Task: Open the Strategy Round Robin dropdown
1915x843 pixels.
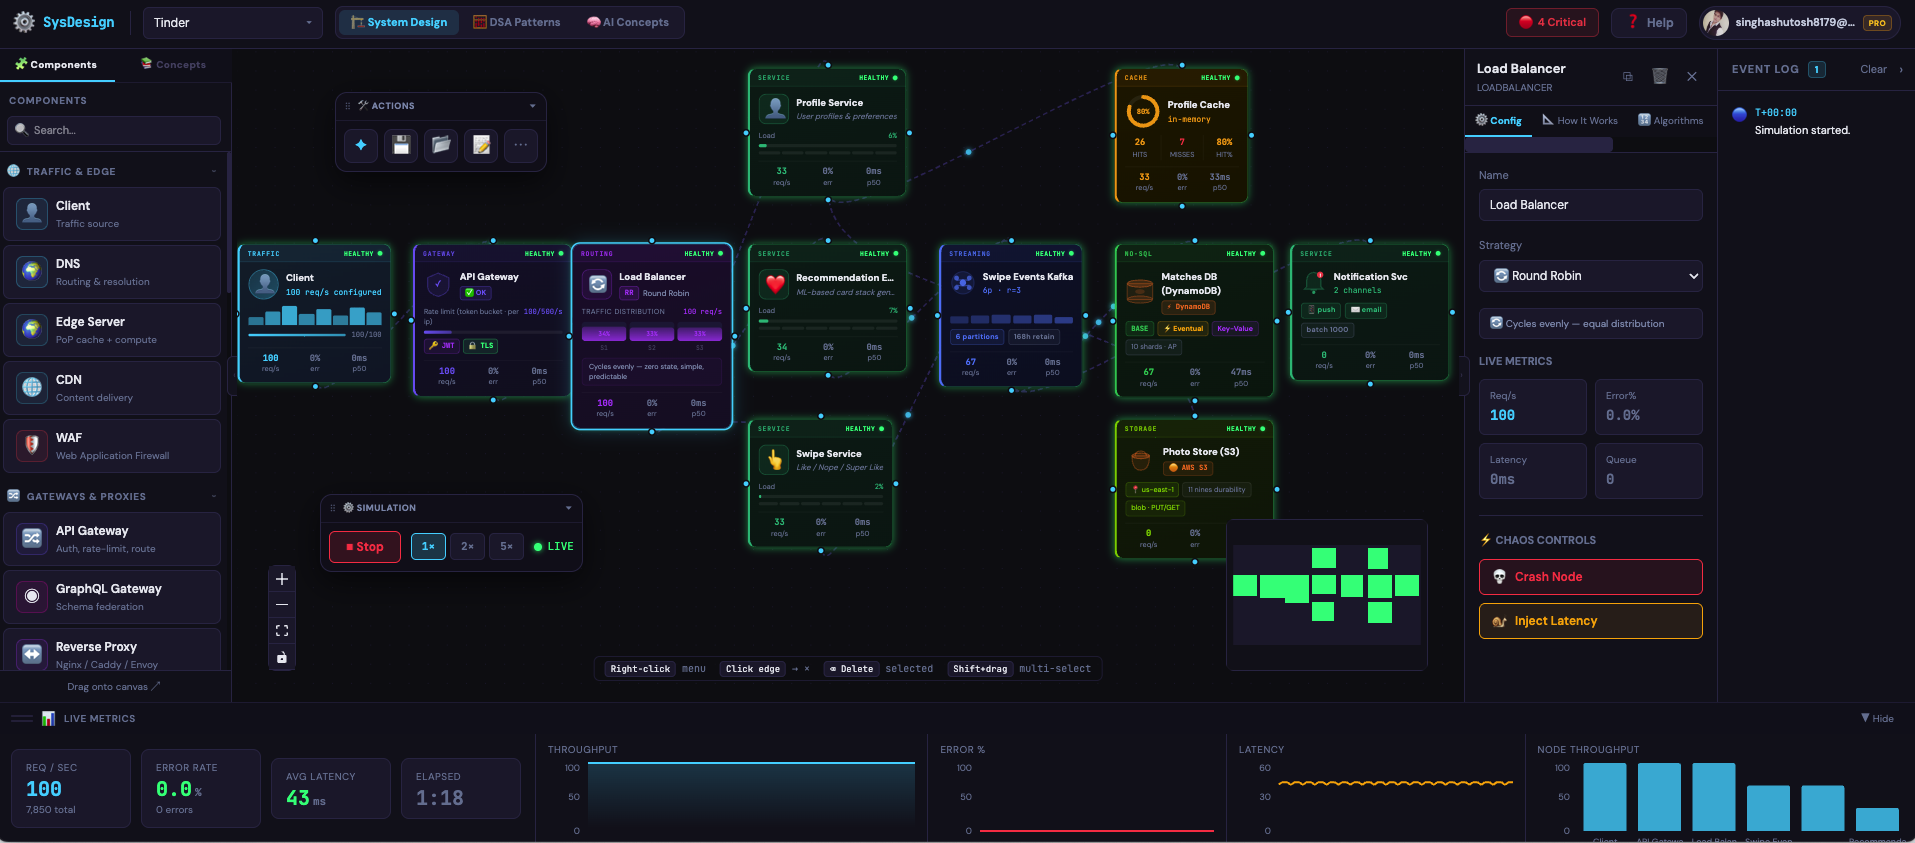Action: 1590,276
